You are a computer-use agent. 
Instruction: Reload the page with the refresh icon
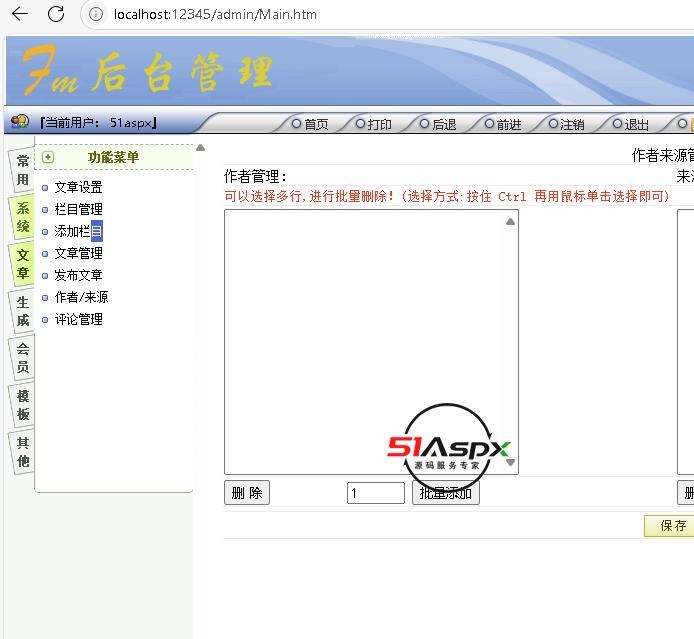(56, 14)
